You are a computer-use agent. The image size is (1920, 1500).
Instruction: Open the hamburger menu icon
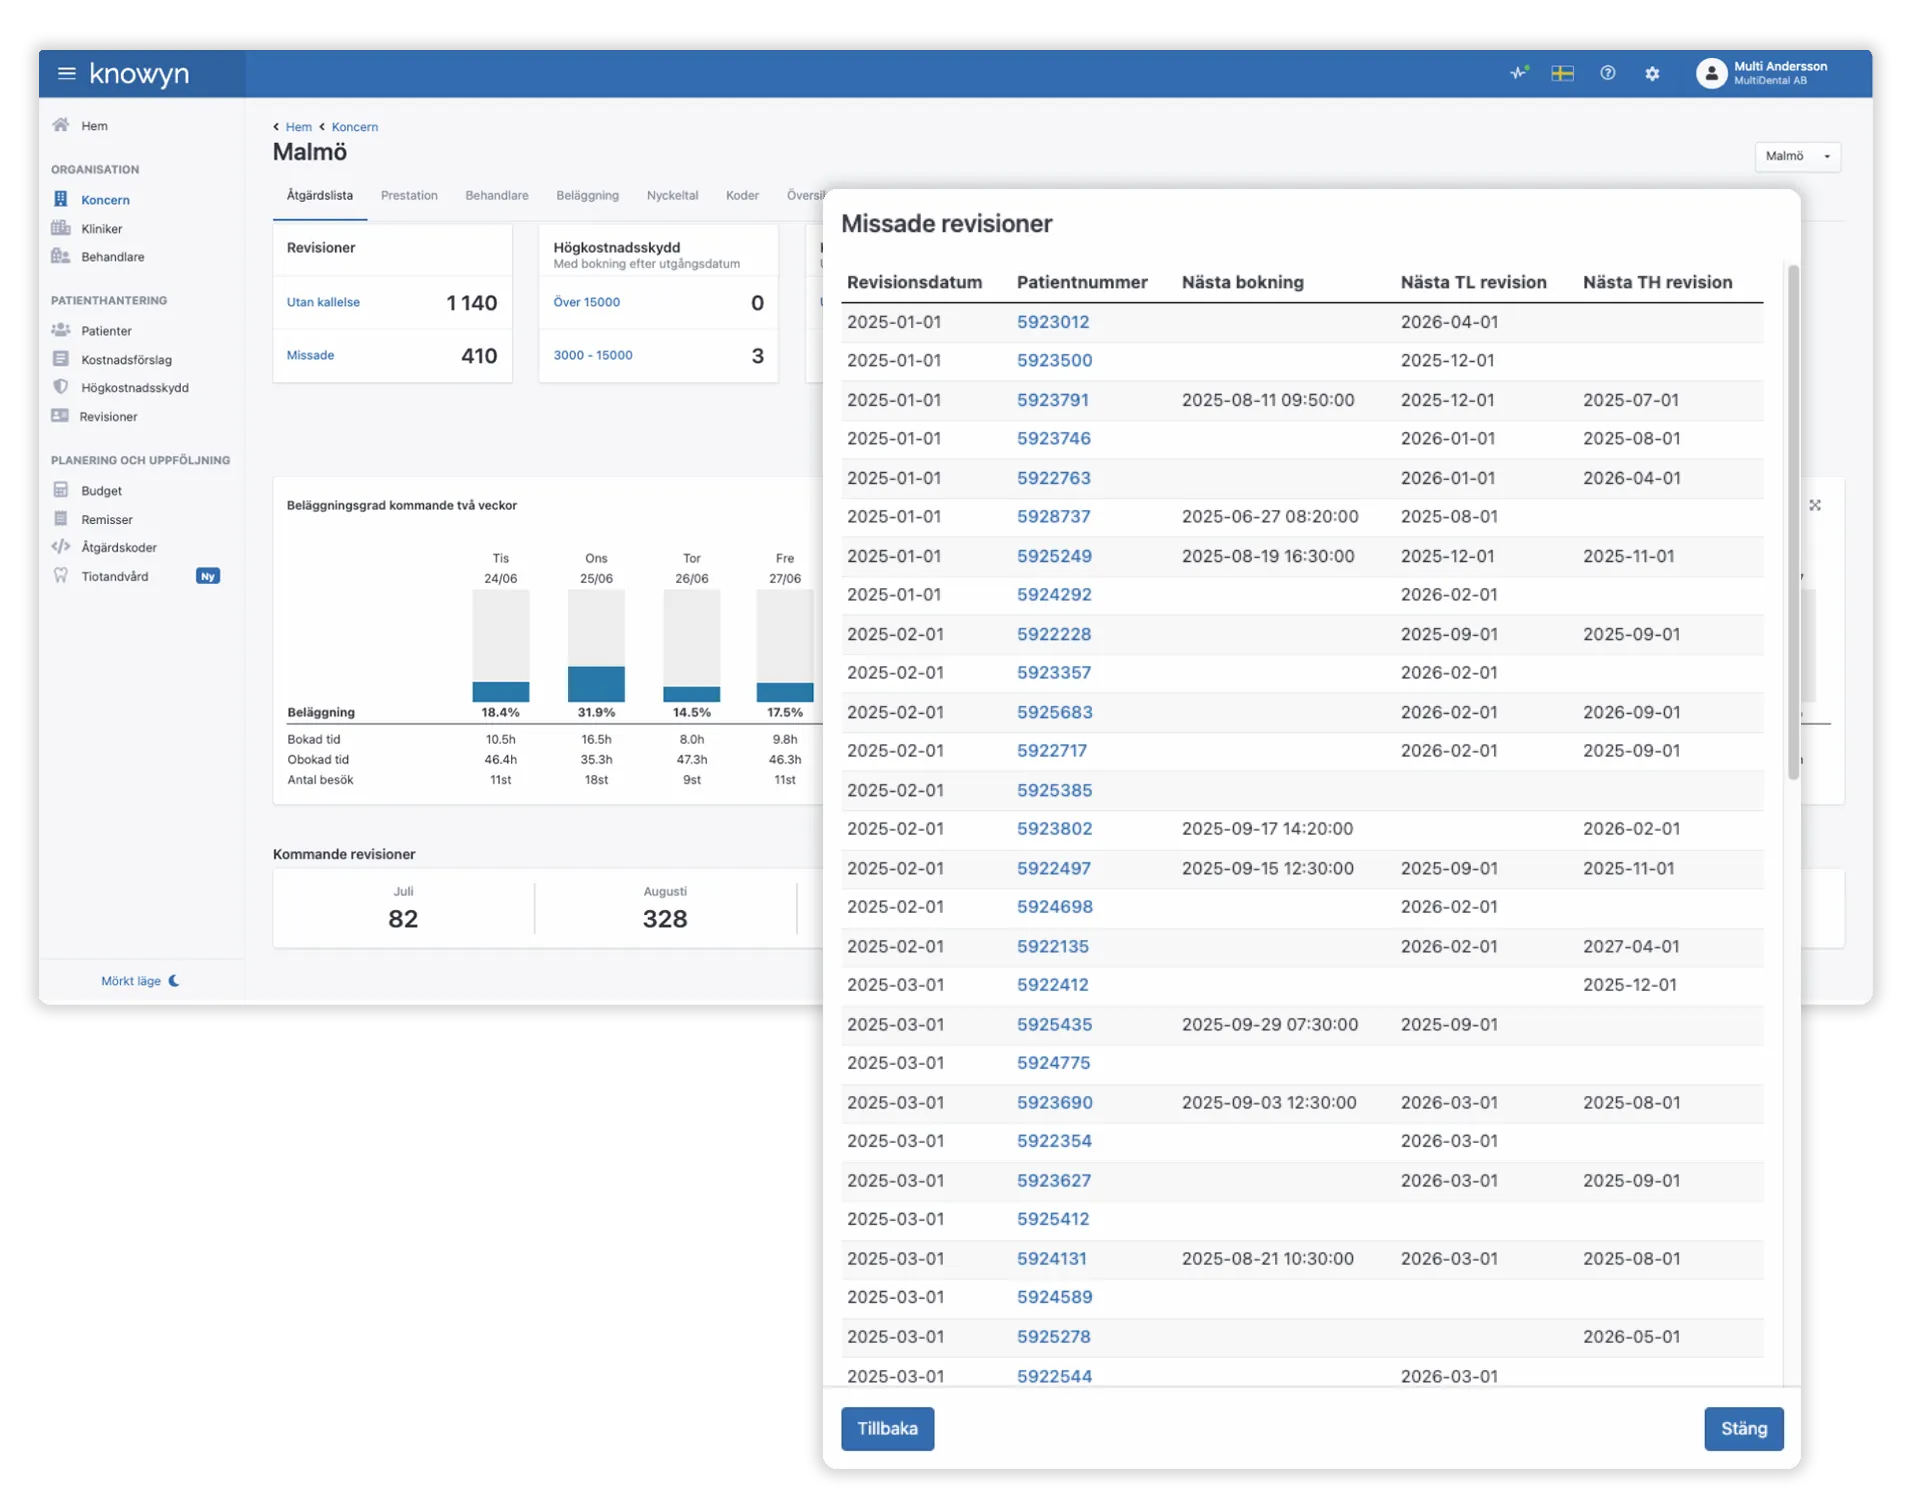coord(67,73)
